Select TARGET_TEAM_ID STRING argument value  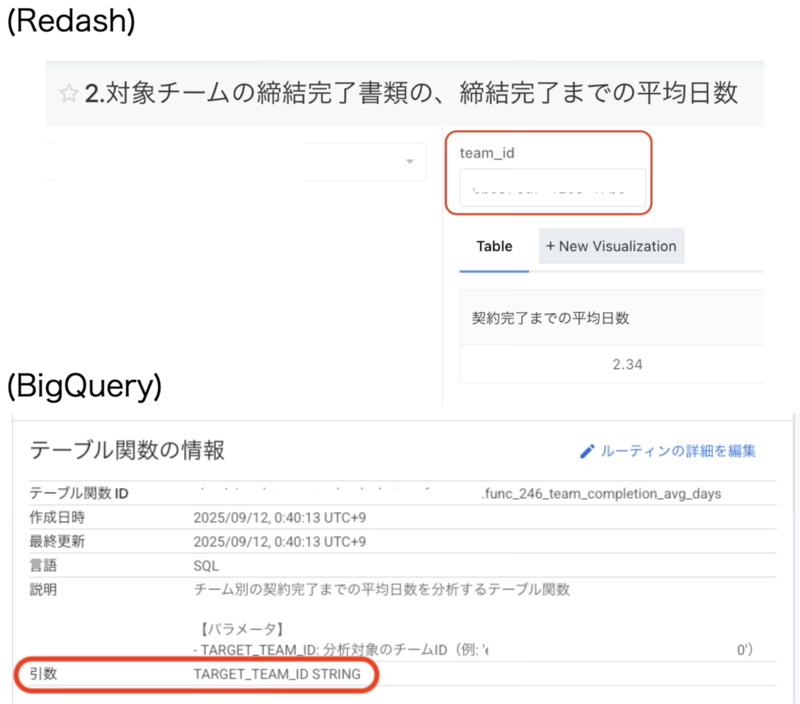(277, 674)
